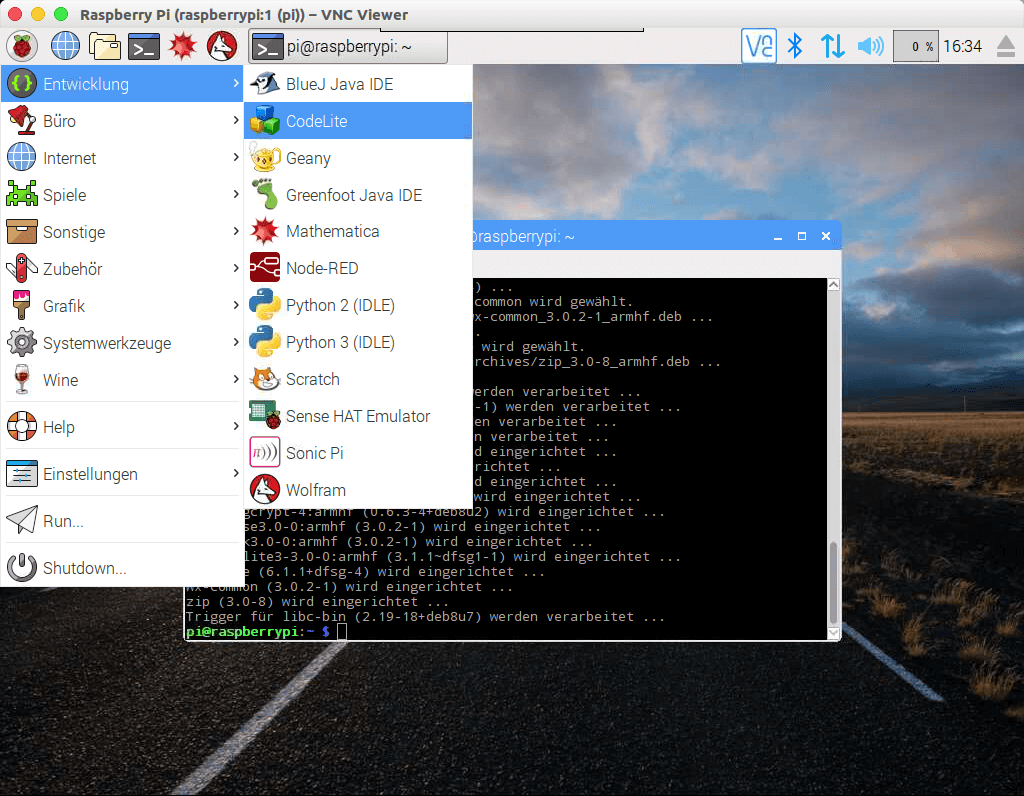Open the VNC server tray icon
This screenshot has height=796, width=1024.
[759, 46]
